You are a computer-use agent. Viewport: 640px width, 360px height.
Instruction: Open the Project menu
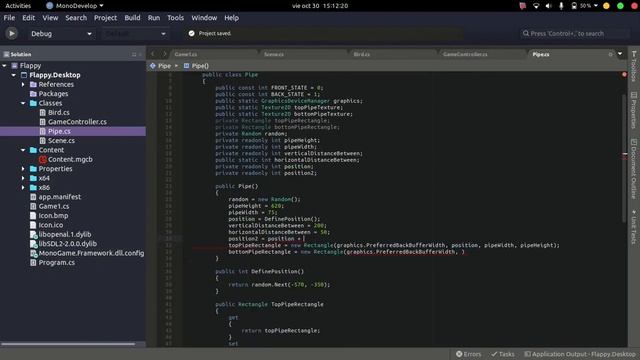click(105, 18)
